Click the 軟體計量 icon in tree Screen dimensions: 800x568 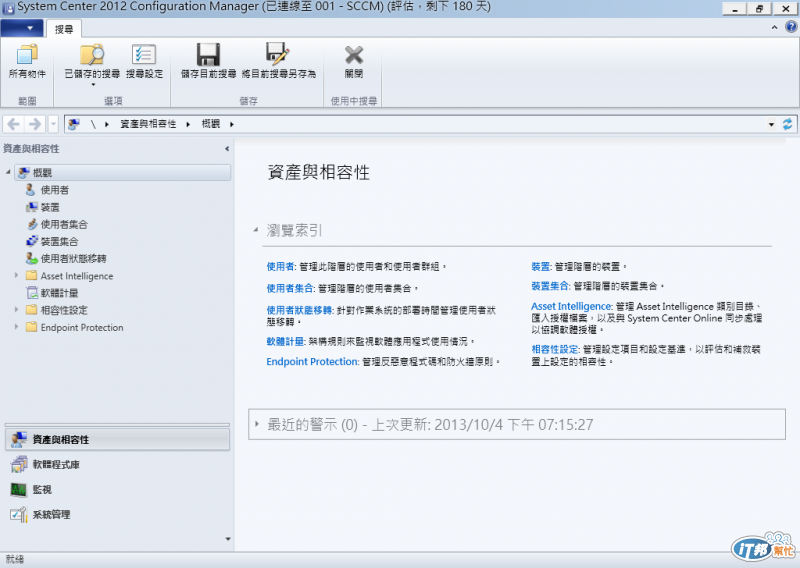click(x=32, y=293)
